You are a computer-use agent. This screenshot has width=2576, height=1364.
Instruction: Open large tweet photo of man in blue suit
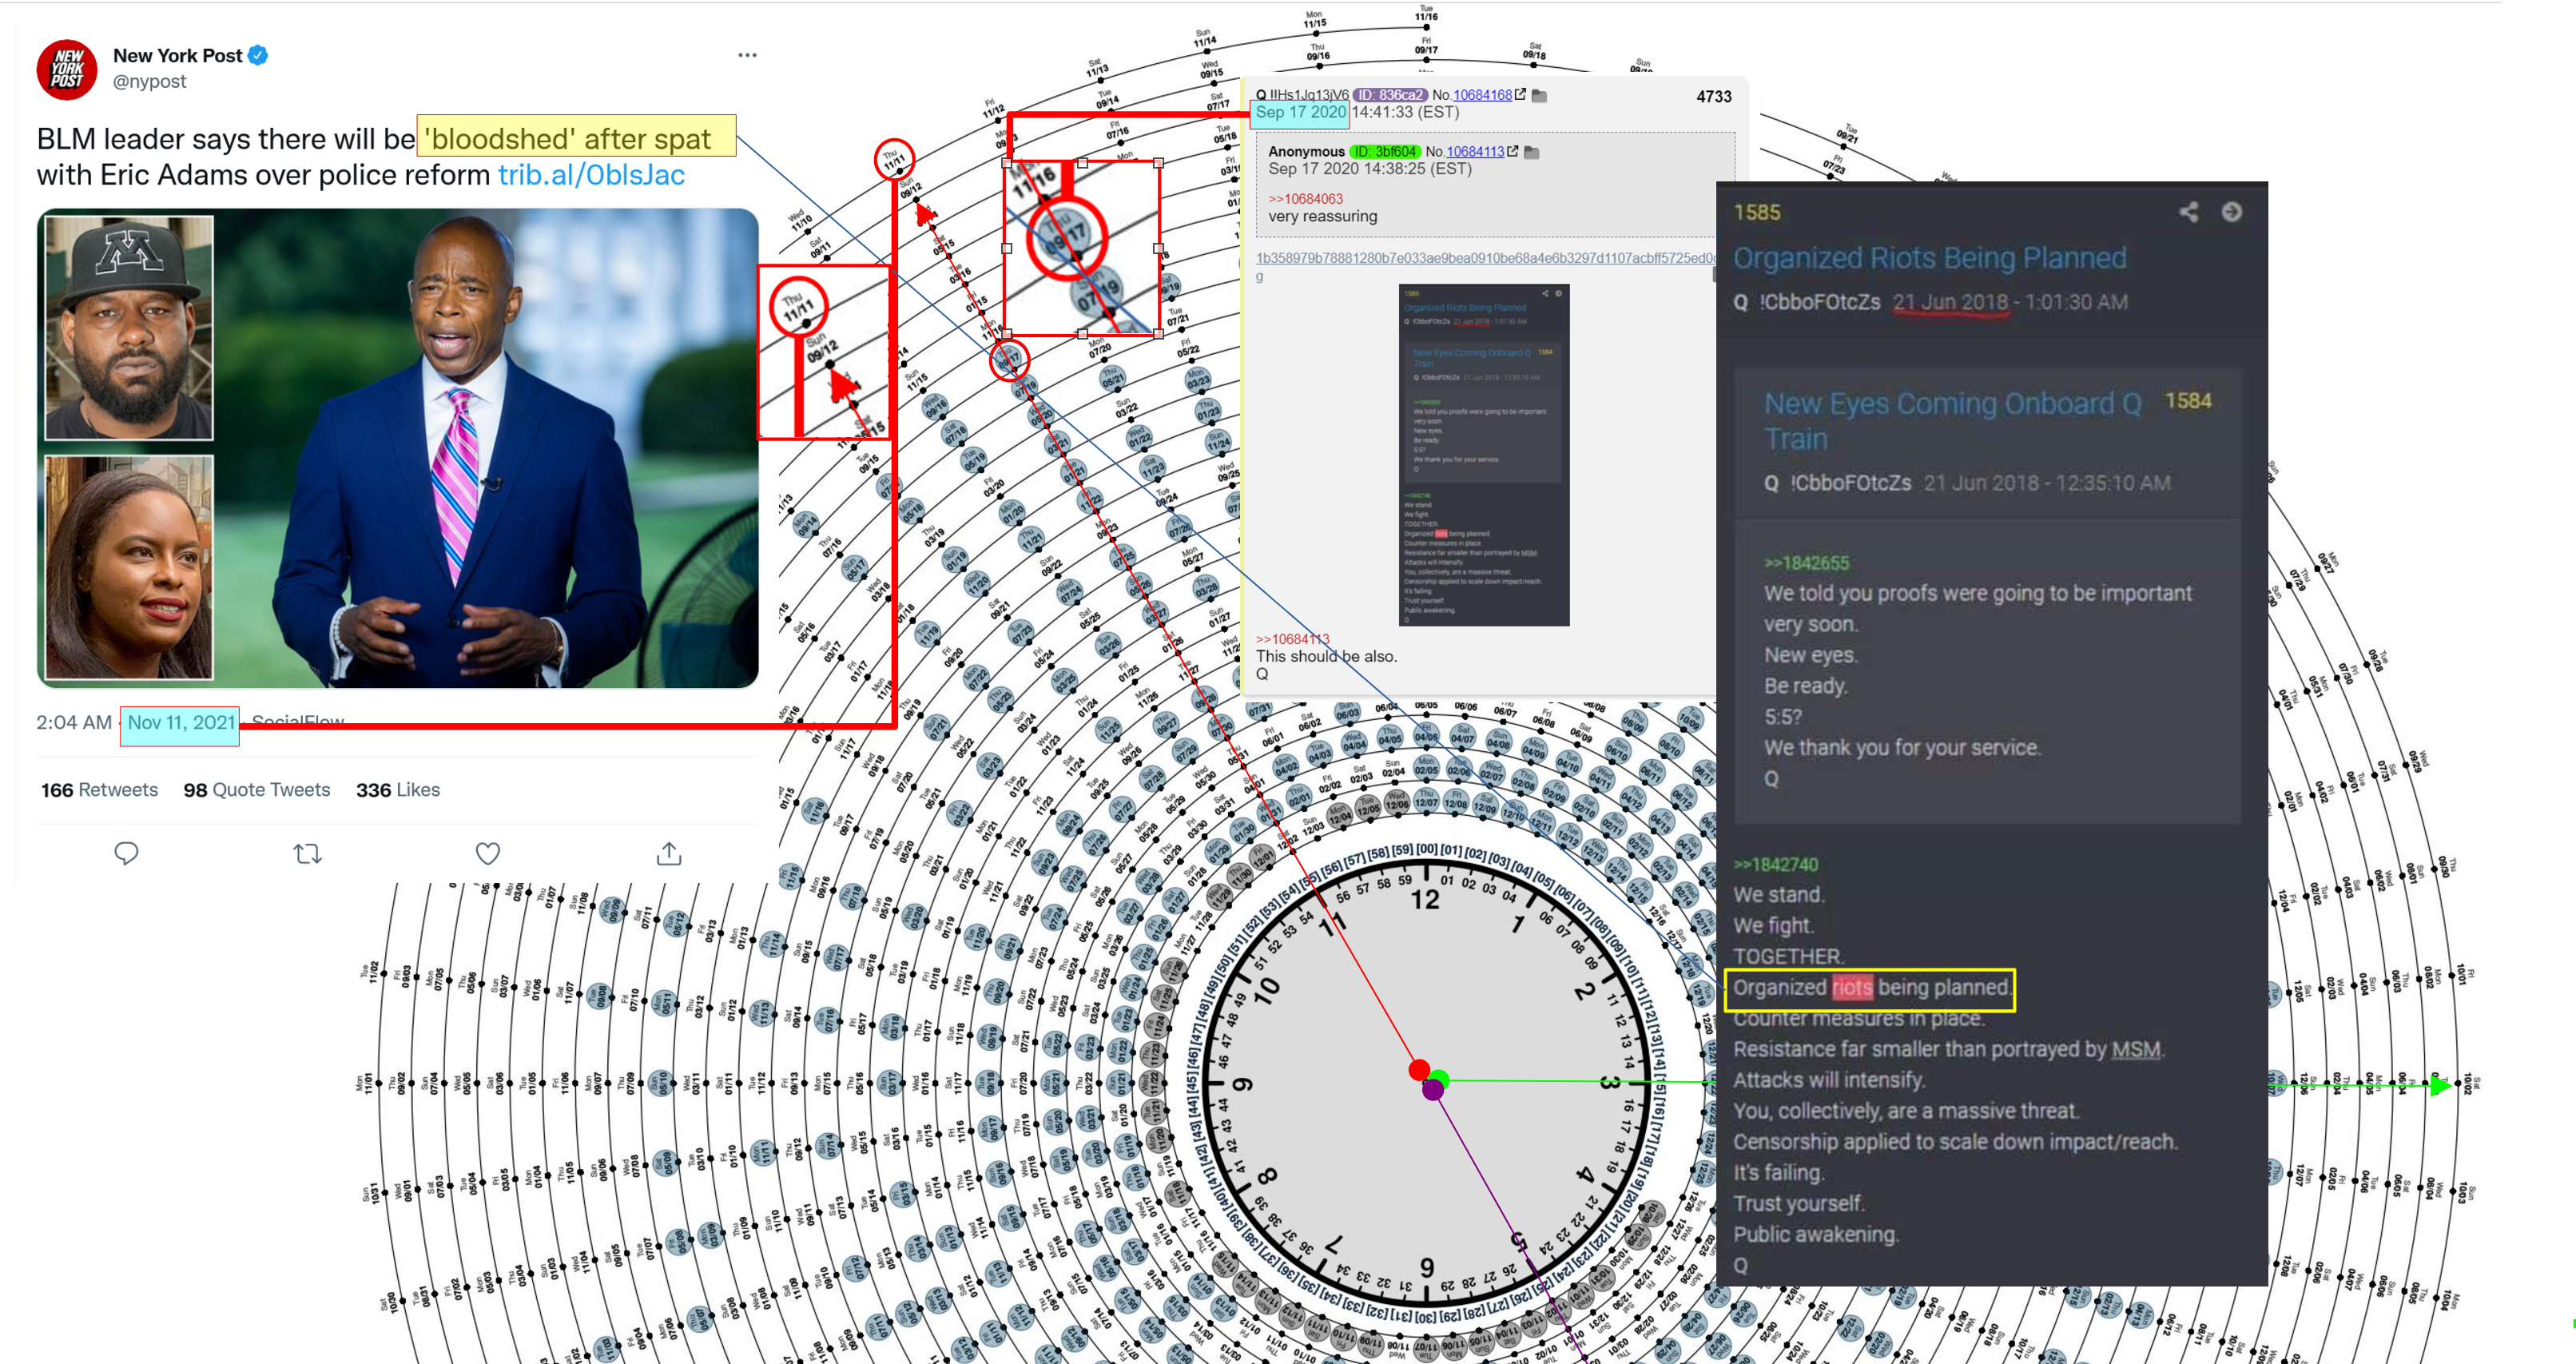487,448
